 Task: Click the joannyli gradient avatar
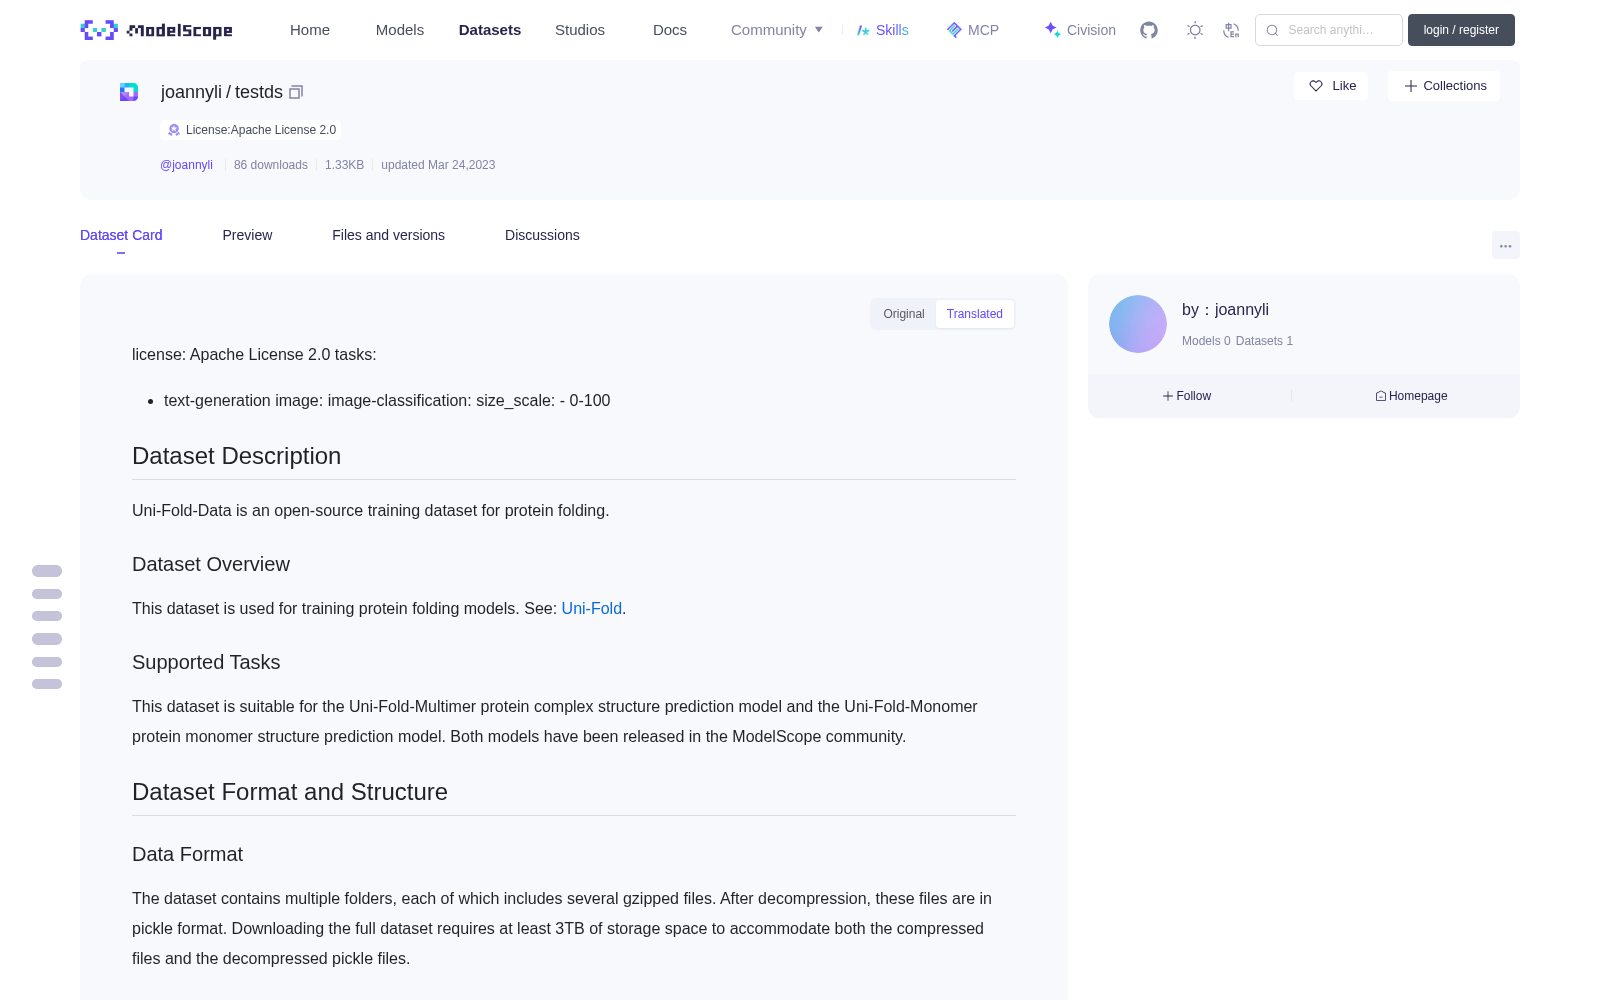(x=1138, y=324)
